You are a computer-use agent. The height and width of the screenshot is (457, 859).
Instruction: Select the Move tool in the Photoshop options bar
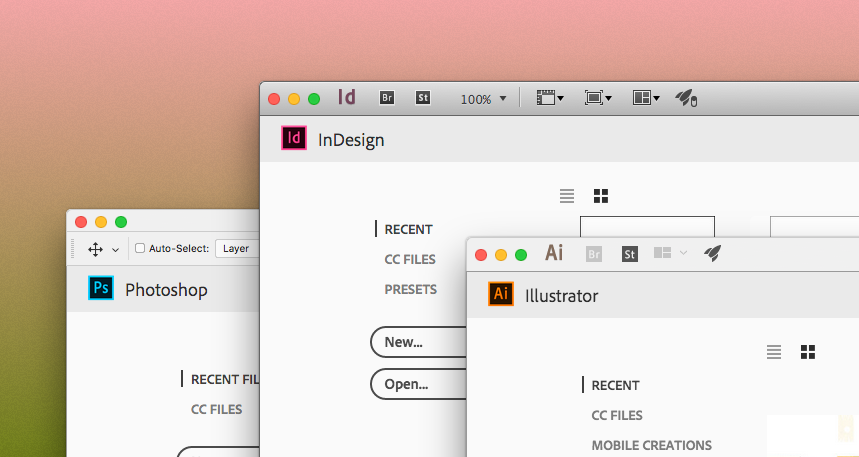95,249
